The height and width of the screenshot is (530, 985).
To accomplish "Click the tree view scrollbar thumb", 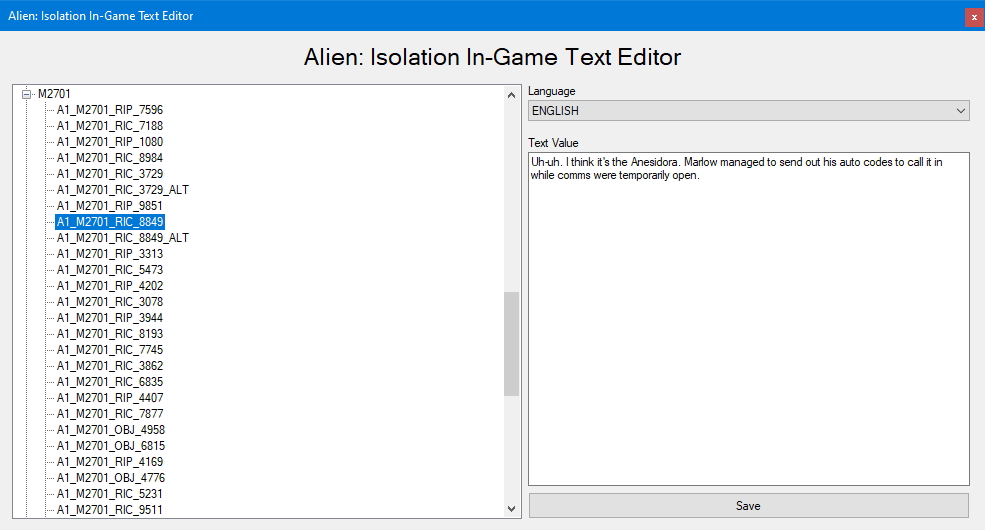I will (x=511, y=343).
